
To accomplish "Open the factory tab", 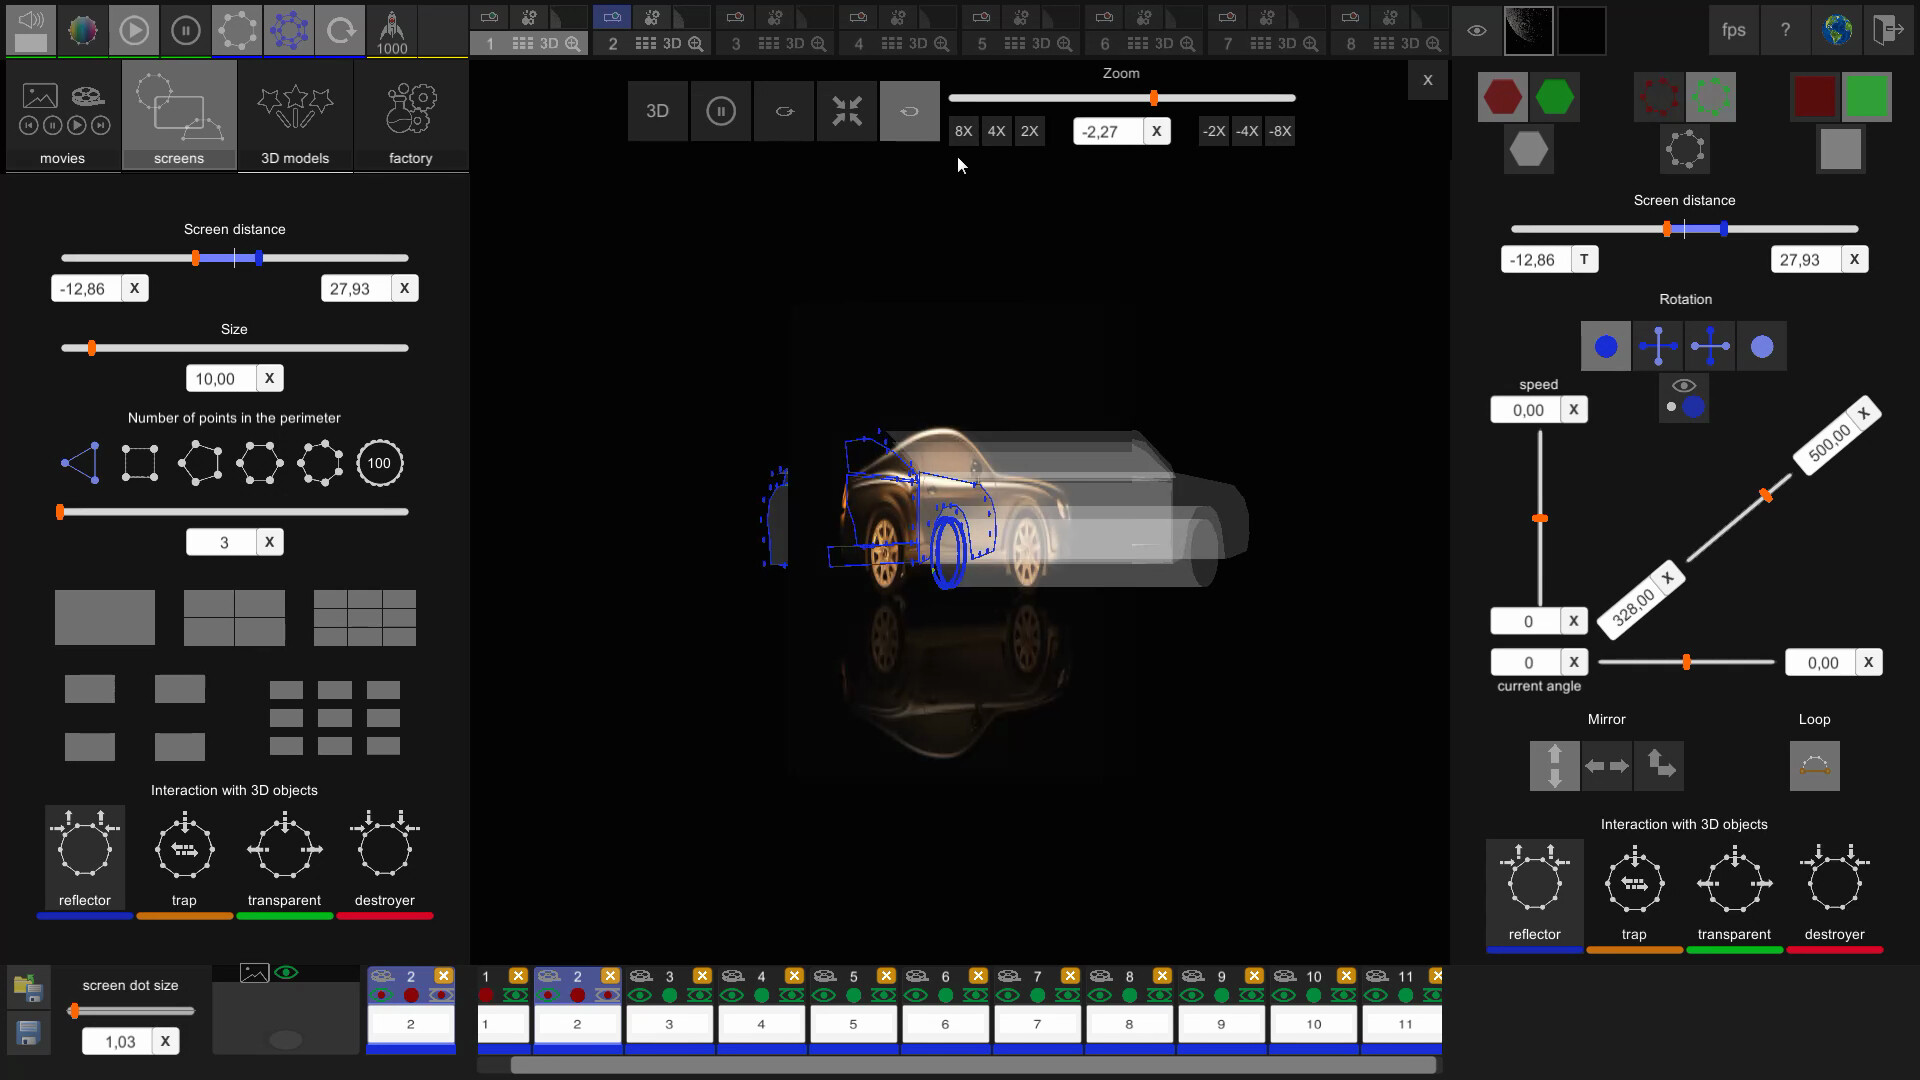I will (x=411, y=115).
